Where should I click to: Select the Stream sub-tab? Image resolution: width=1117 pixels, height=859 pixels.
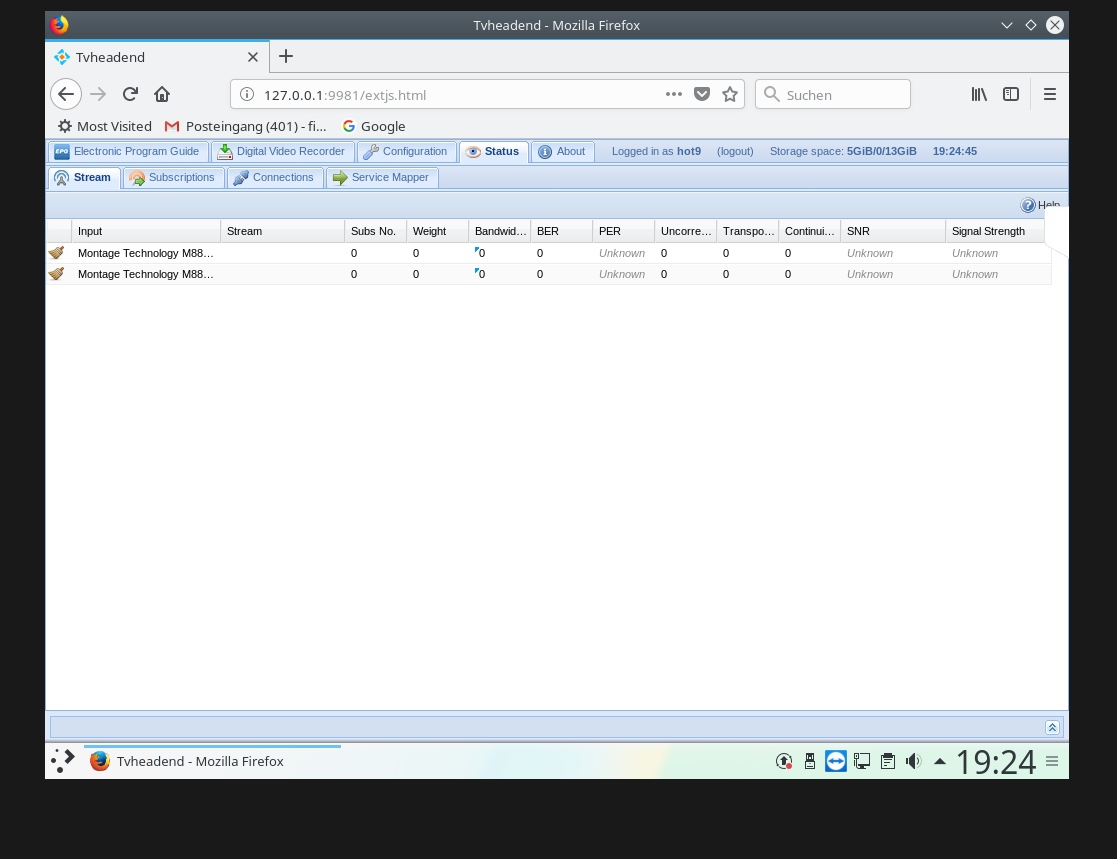point(84,177)
